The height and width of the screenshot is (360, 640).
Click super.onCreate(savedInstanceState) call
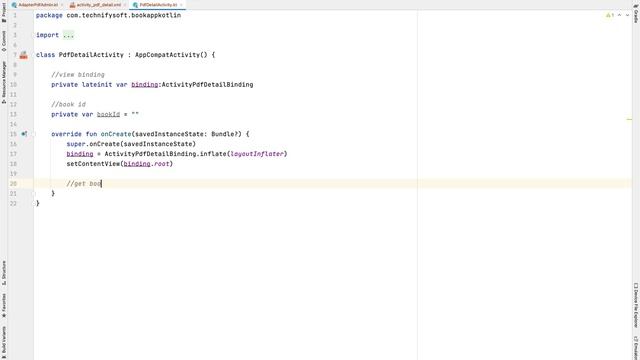point(131,144)
